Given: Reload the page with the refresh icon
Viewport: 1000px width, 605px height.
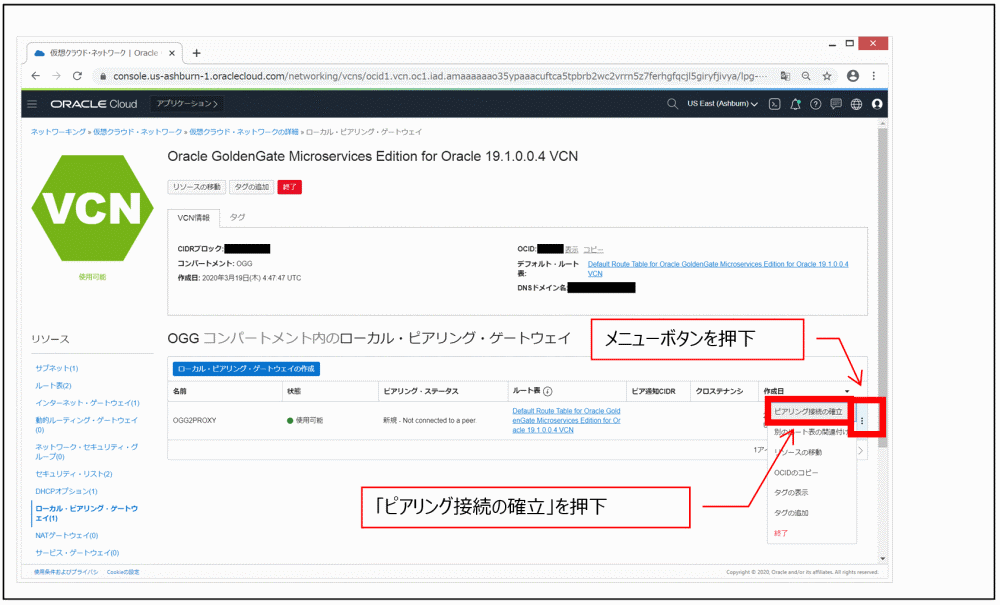Looking at the screenshot, I should coord(77,76).
